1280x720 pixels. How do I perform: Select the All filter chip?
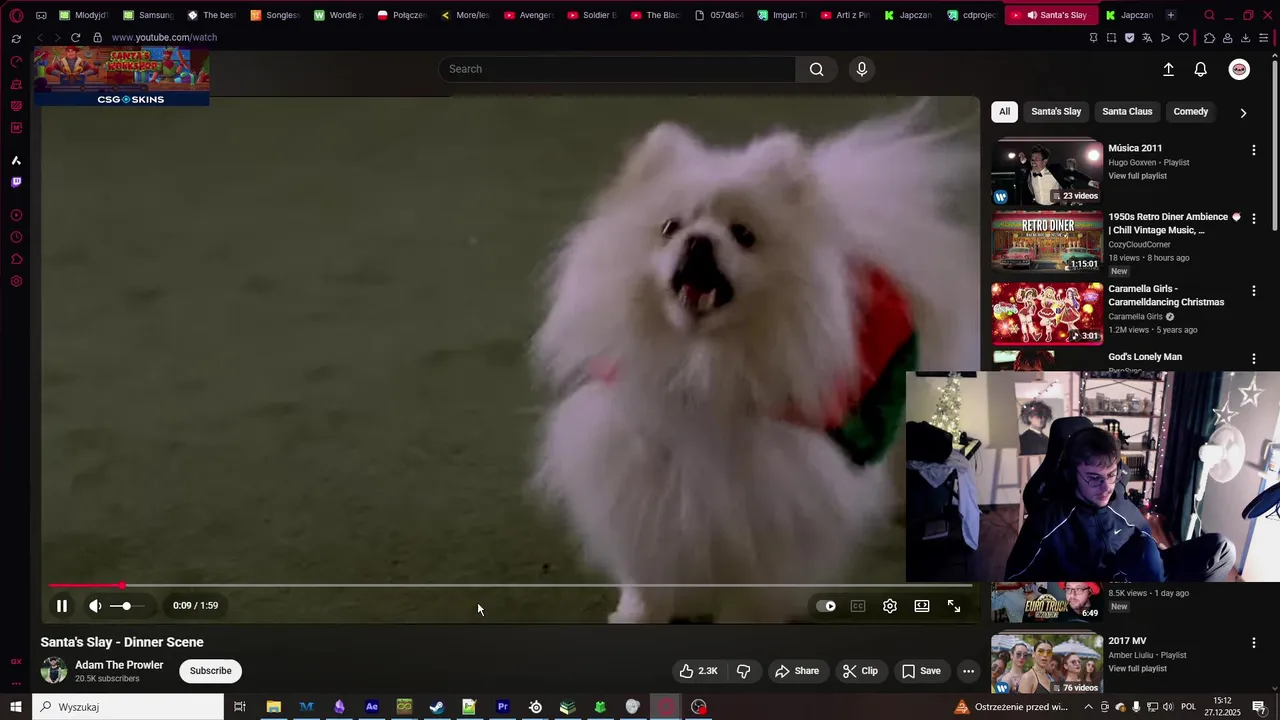(x=1004, y=112)
